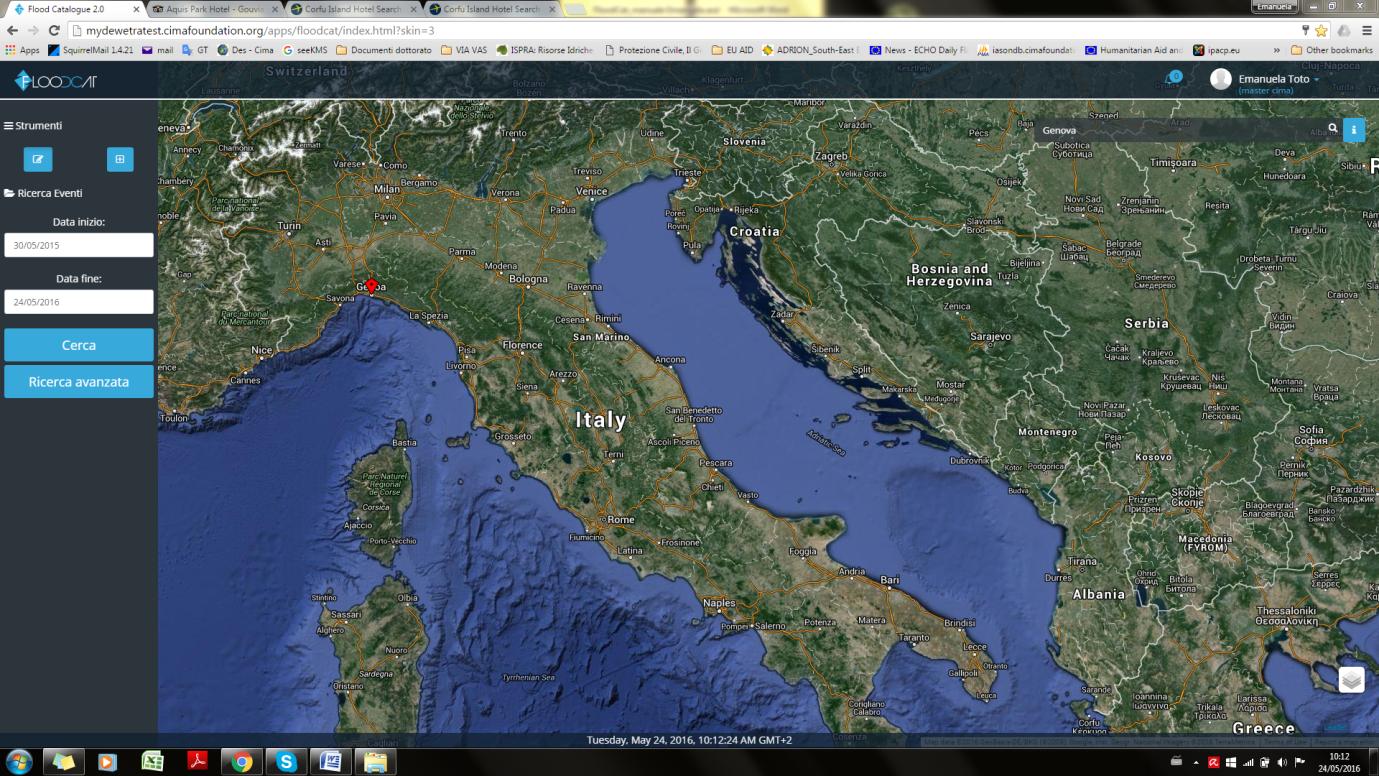Click the user avatar picture
This screenshot has height=776, width=1379.
[1221, 79]
